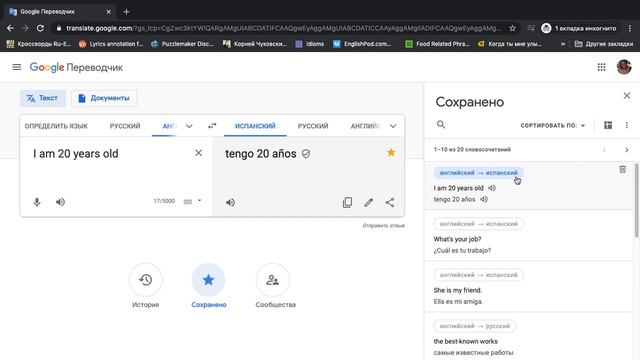The width and height of the screenshot is (640, 360).
Task: Open the Idioms bookmark
Action: tap(310, 44)
